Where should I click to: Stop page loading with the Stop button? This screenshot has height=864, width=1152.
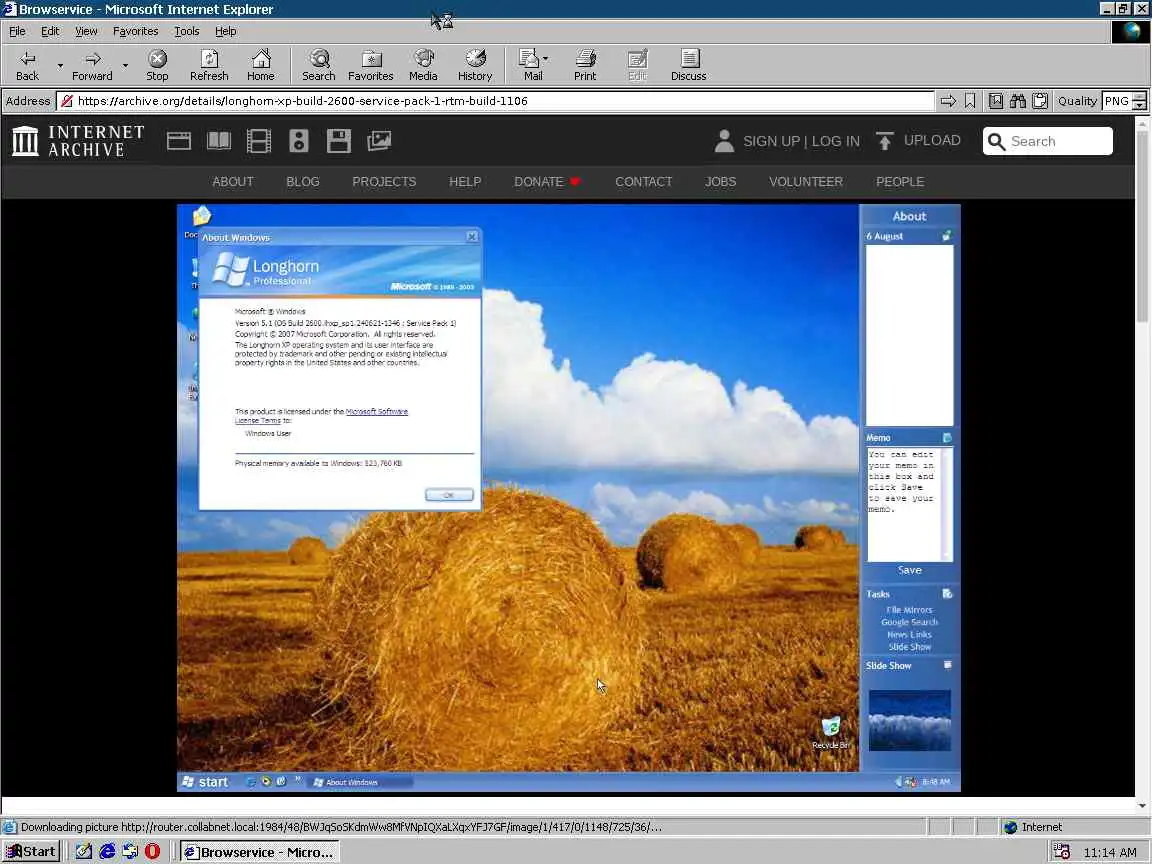click(157, 65)
